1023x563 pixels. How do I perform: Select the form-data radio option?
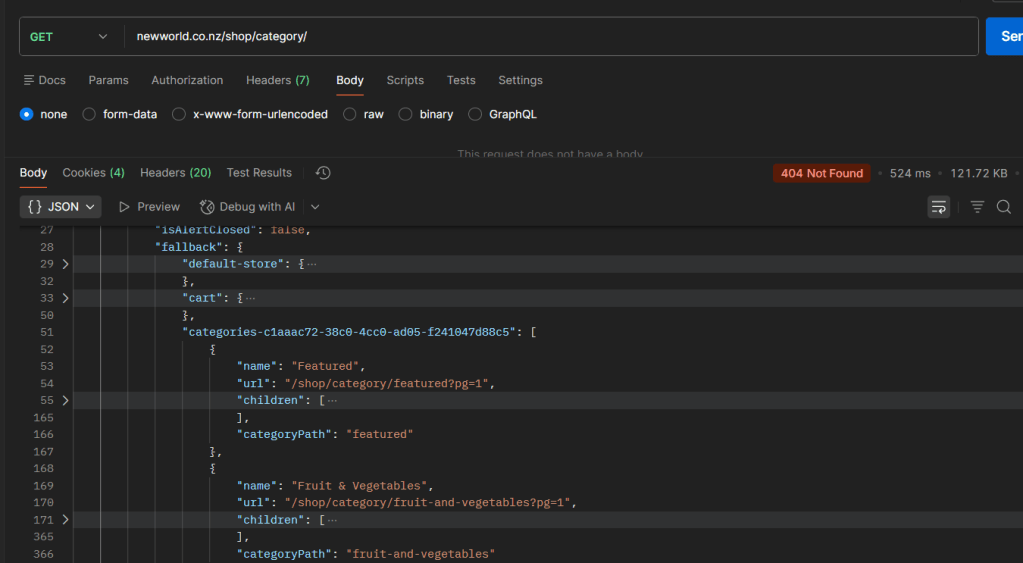click(89, 114)
